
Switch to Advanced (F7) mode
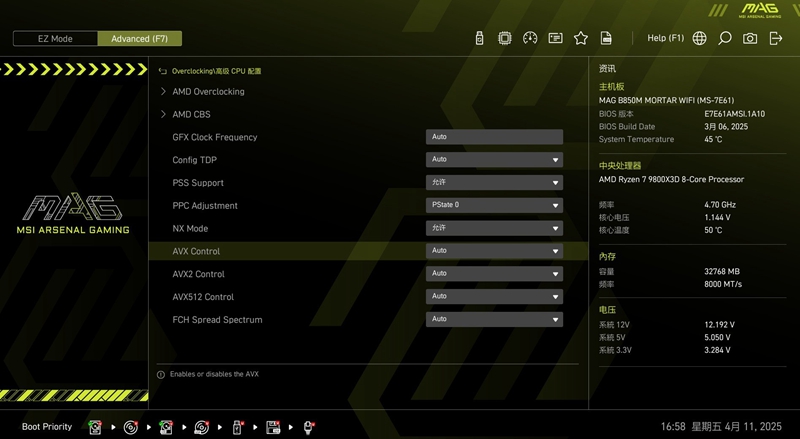pyautogui.click(x=140, y=38)
